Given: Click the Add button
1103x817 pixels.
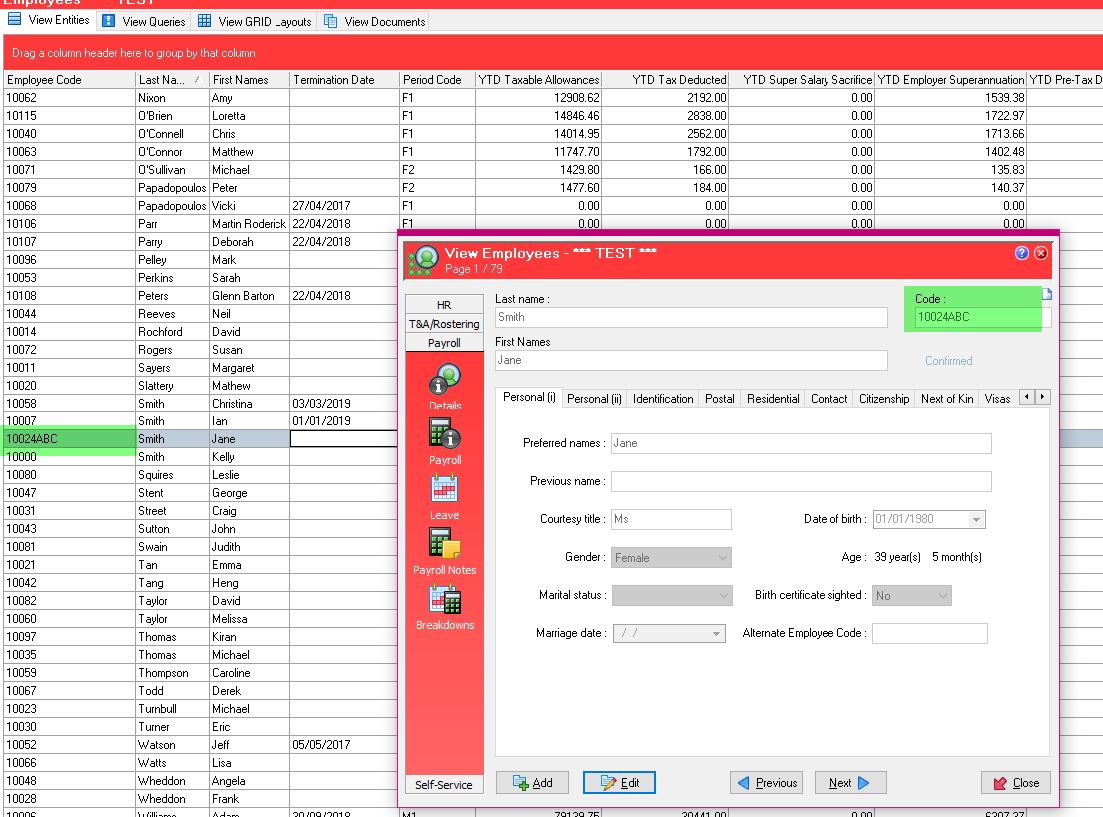Looking at the screenshot, I should click(x=532, y=783).
